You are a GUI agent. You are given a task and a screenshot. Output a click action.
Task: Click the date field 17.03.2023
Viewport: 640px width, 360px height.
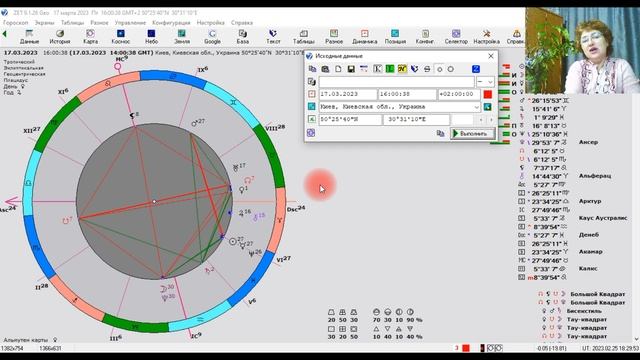click(x=348, y=94)
